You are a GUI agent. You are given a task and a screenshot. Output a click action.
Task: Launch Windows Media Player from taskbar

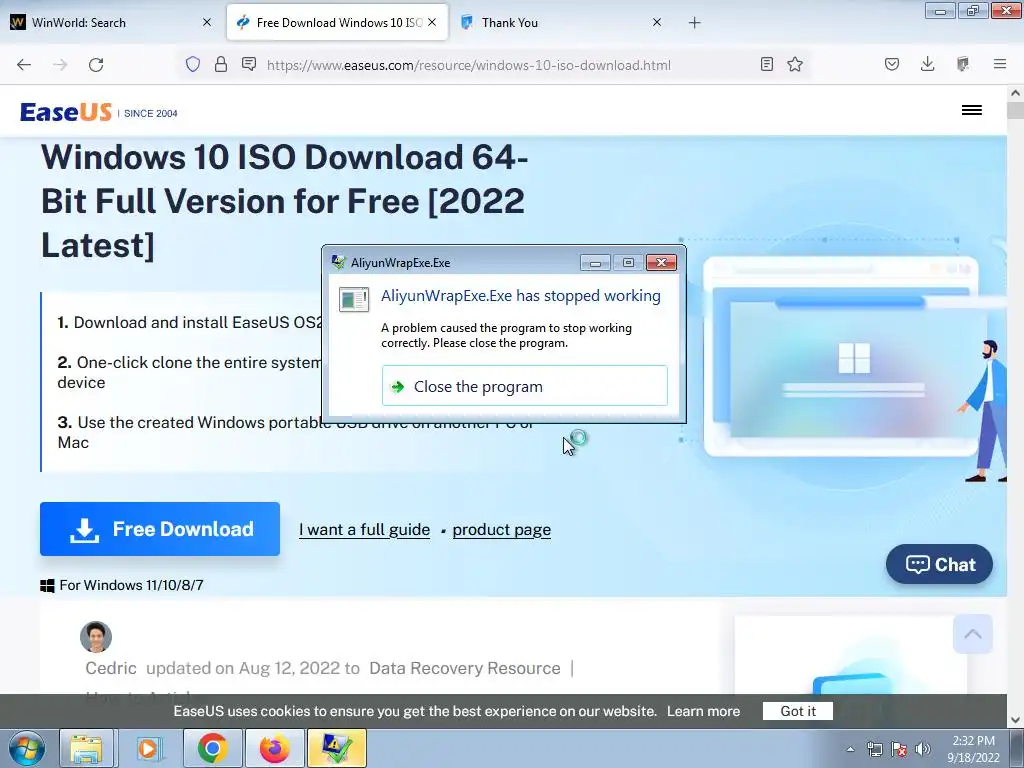pos(148,748)
